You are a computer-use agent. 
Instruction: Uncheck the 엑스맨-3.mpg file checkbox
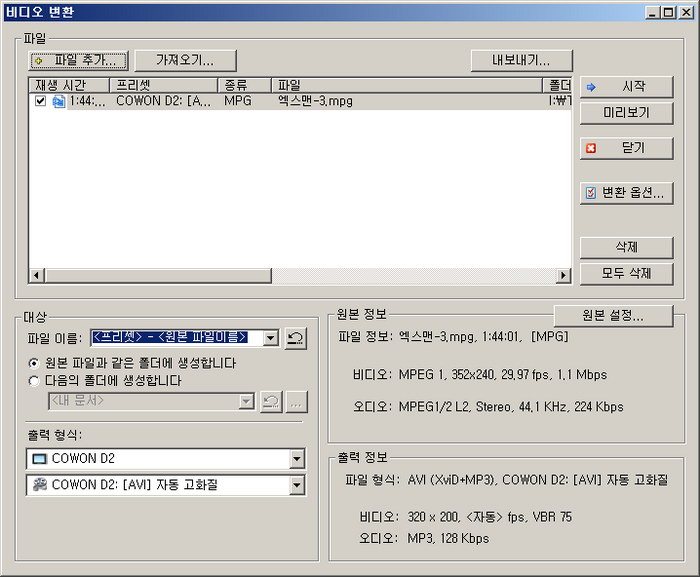[x=41, y=101]
